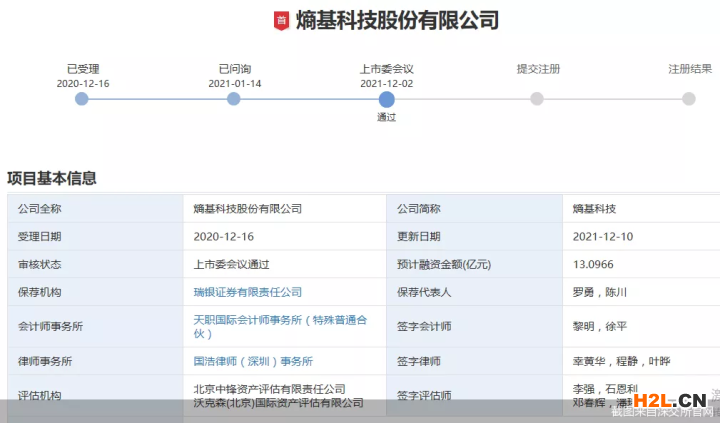Click the 已受理 timeline node dot

pos(82,99)
